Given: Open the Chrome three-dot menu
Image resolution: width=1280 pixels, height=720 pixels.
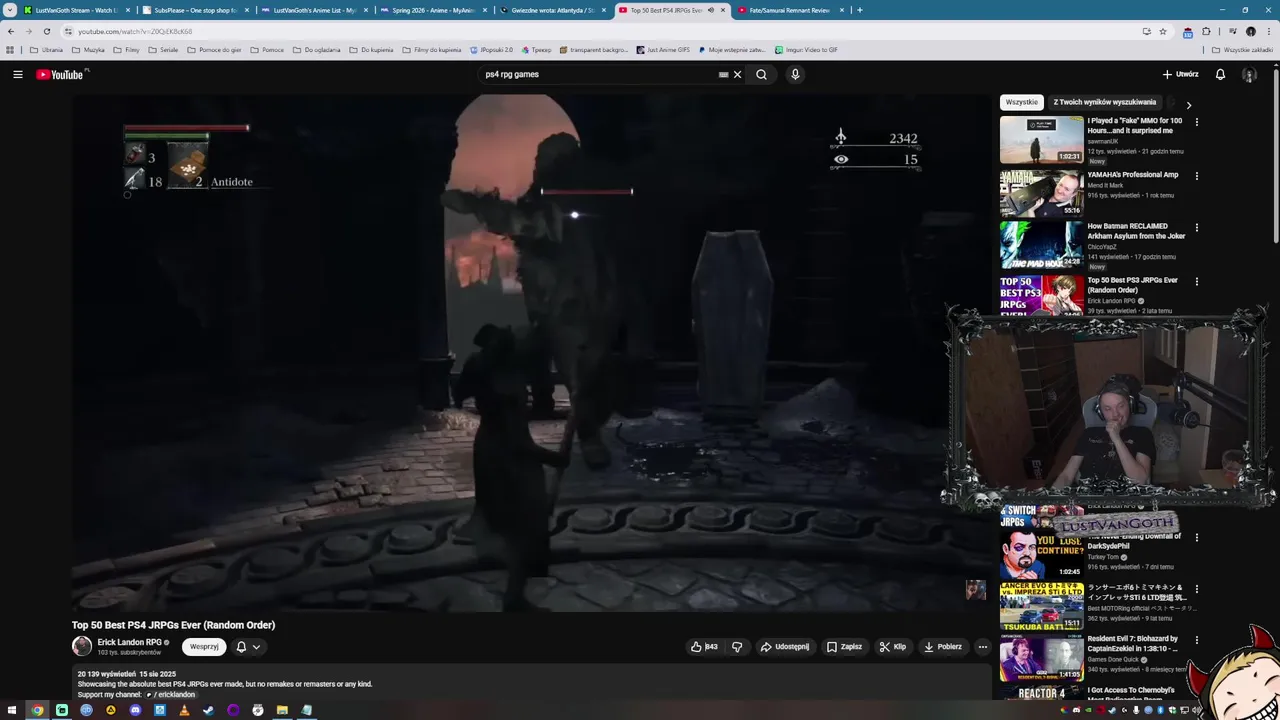Looking at the screenshot, I should 1270,31.
